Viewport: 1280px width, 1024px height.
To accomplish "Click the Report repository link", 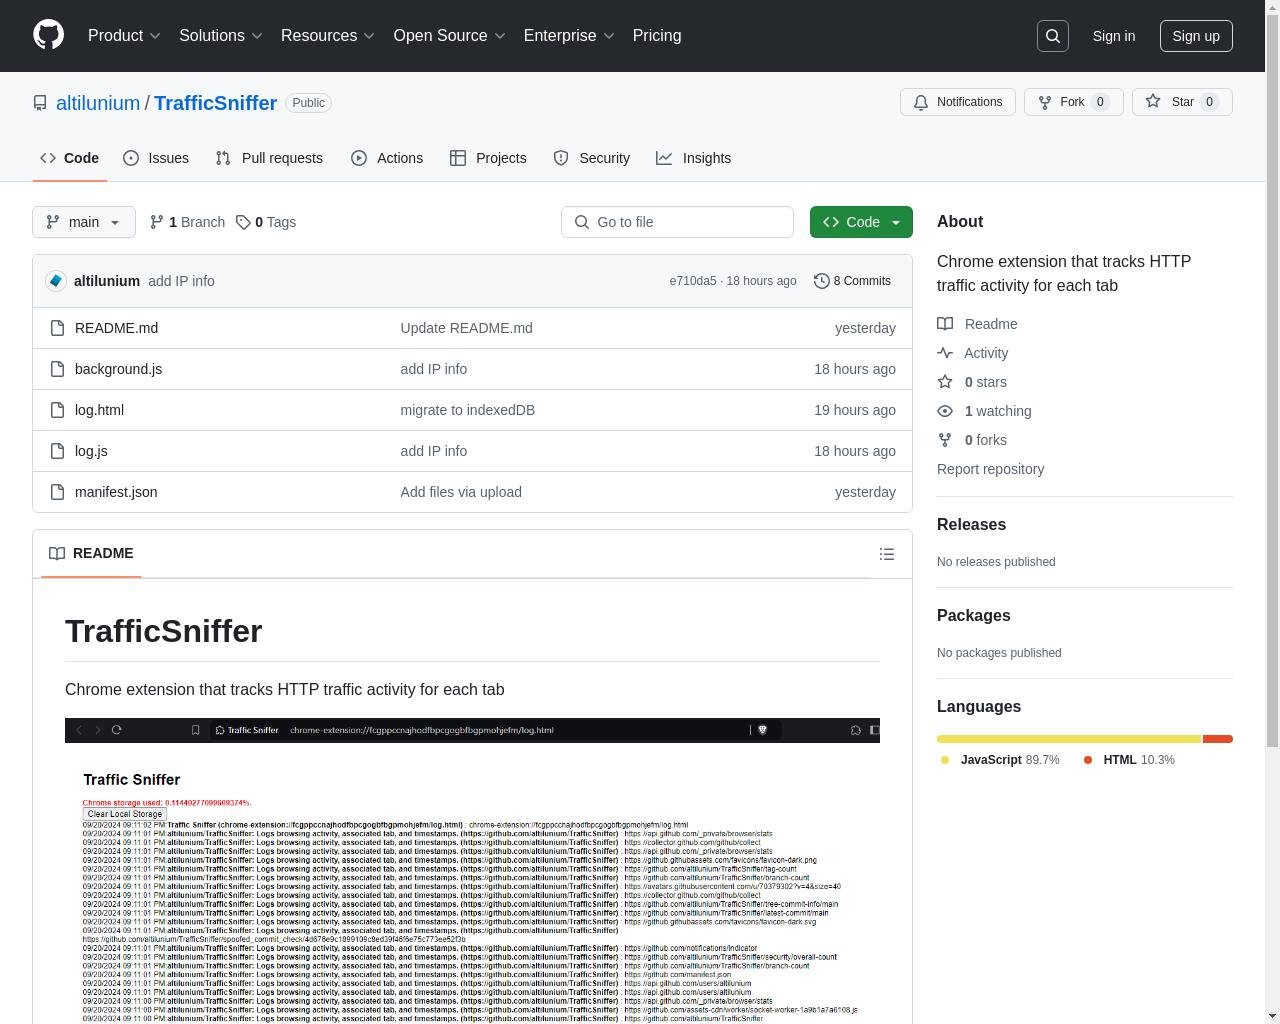I will (x=990, y=469).
